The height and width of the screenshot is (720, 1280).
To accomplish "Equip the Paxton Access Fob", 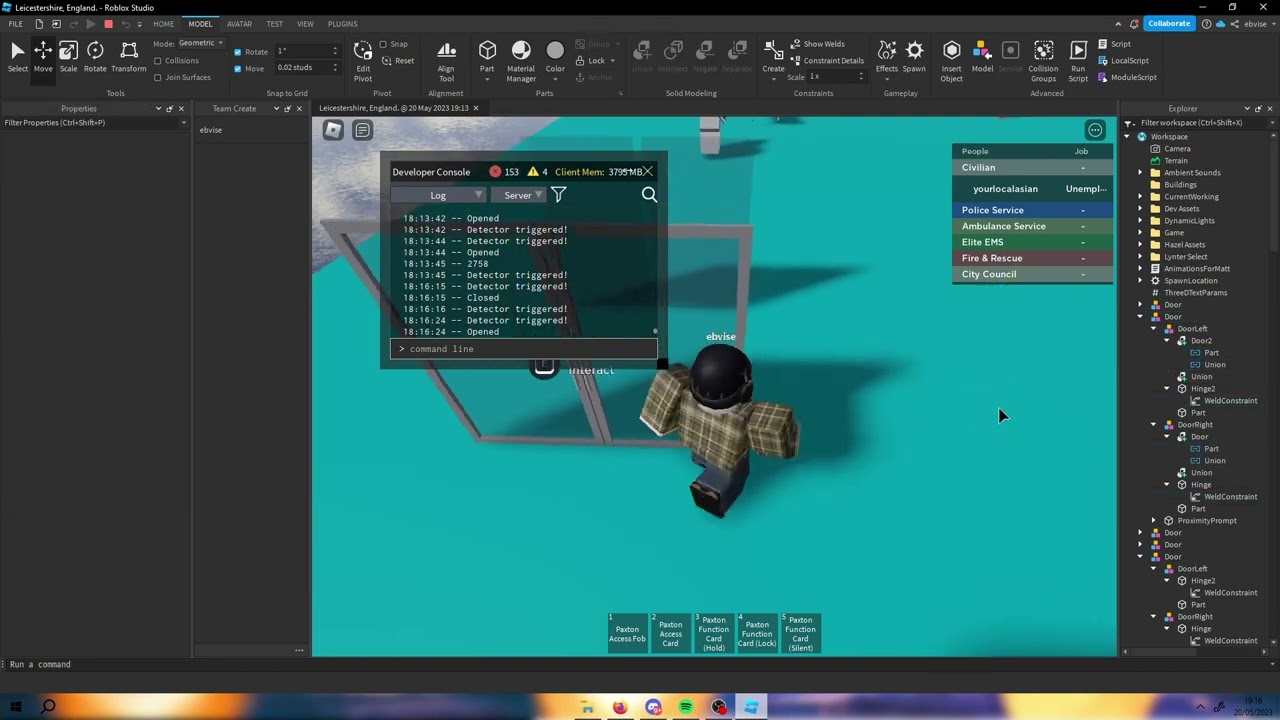I will tap(627, 633).
